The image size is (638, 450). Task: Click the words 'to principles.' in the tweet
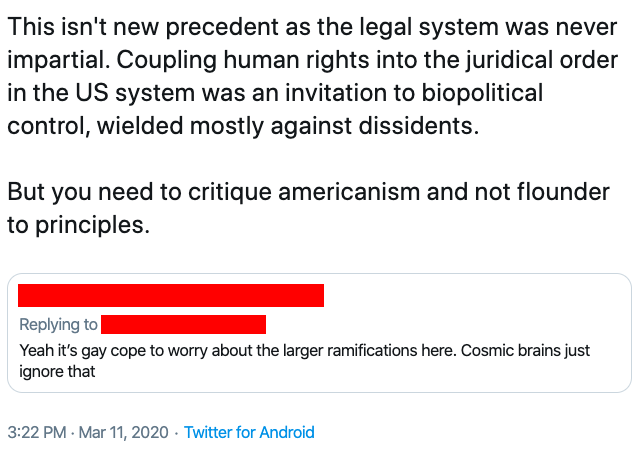[x=78, y=225]
